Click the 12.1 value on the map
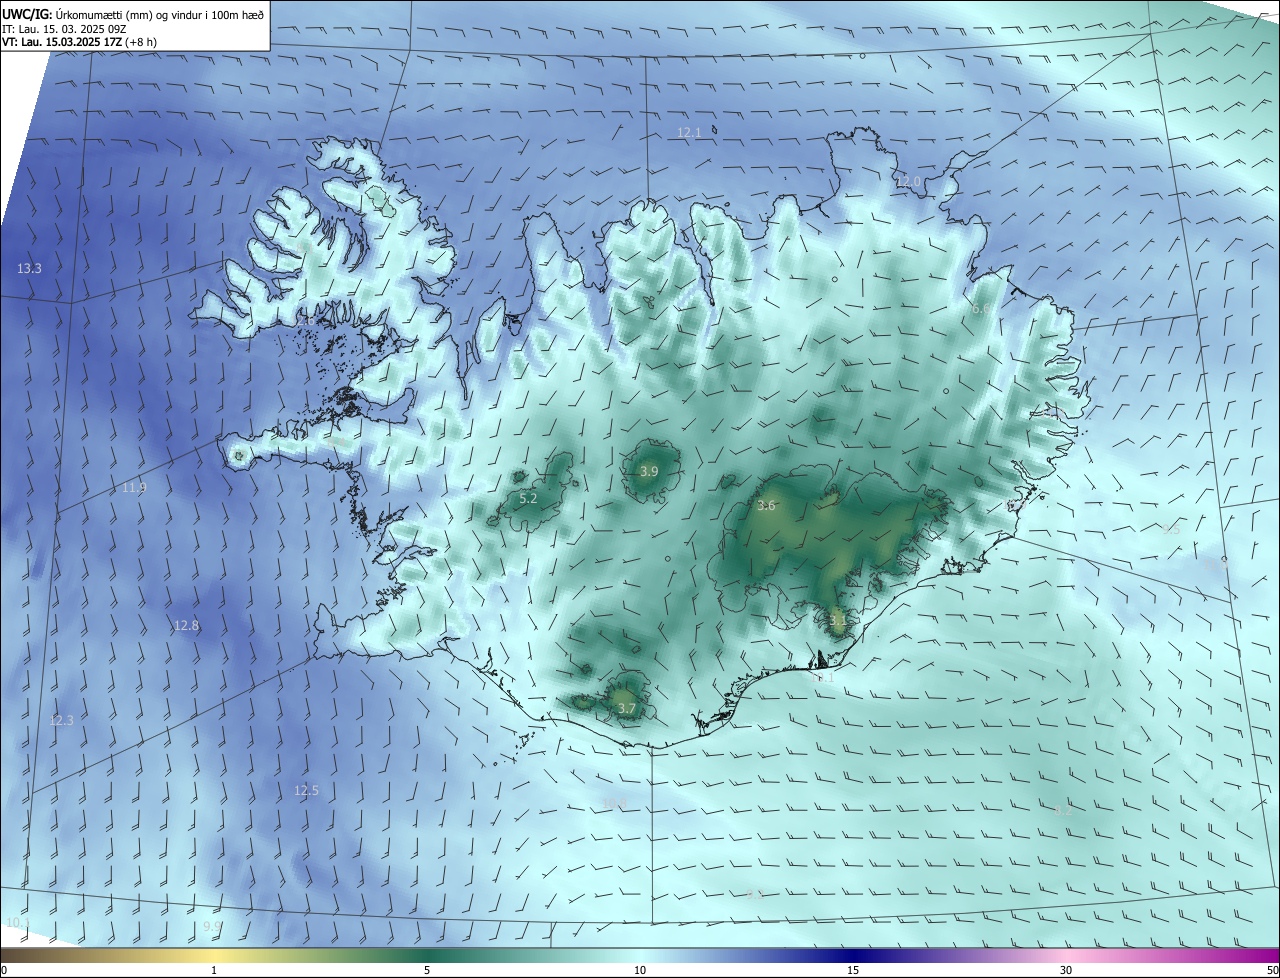The image size is (1280, 978). coord(689,132)
